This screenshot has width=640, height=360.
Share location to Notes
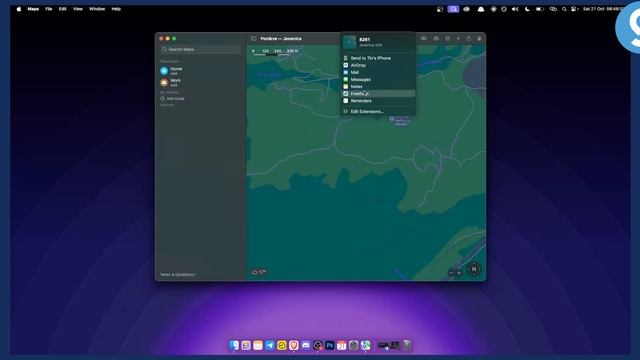pyautogui.click(x=378, y=87)
